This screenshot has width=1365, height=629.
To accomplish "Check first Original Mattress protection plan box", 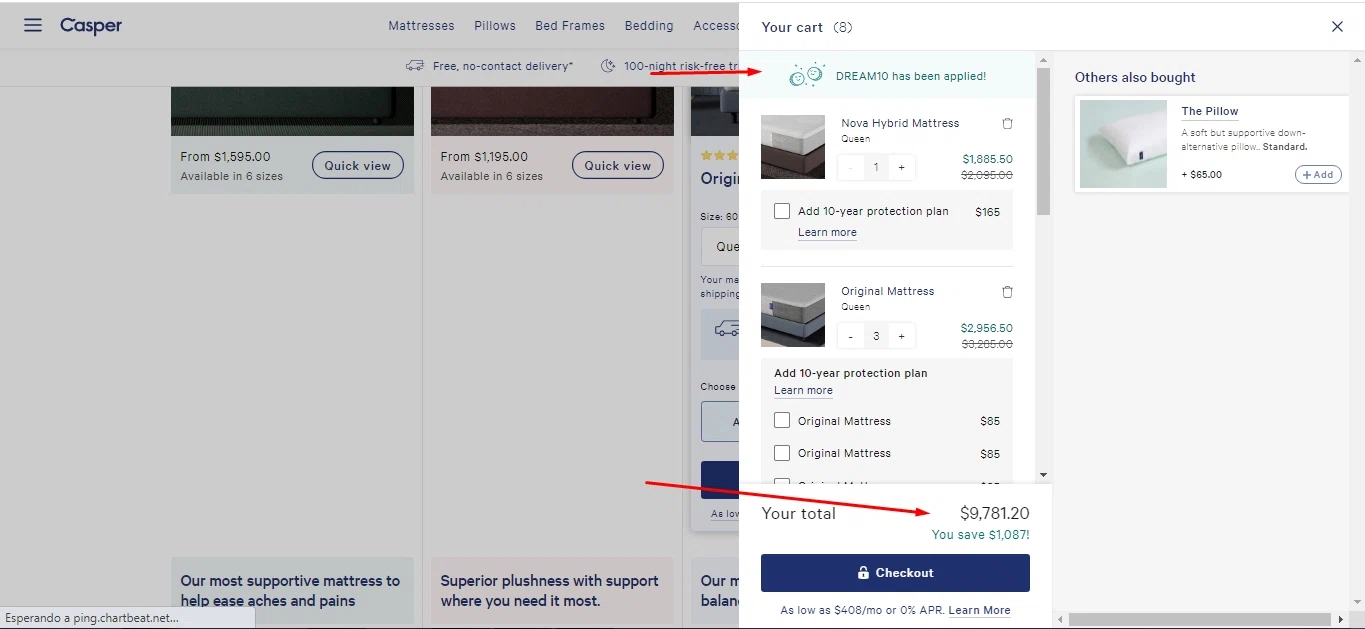I will point(782,421).
